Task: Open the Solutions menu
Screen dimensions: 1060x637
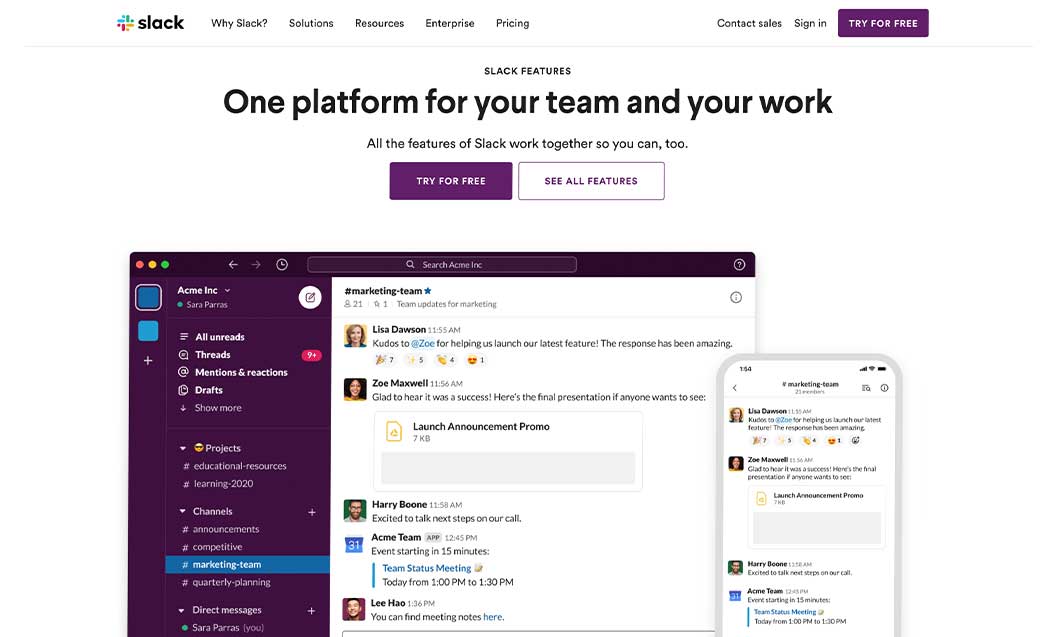Action: (311, 23)
